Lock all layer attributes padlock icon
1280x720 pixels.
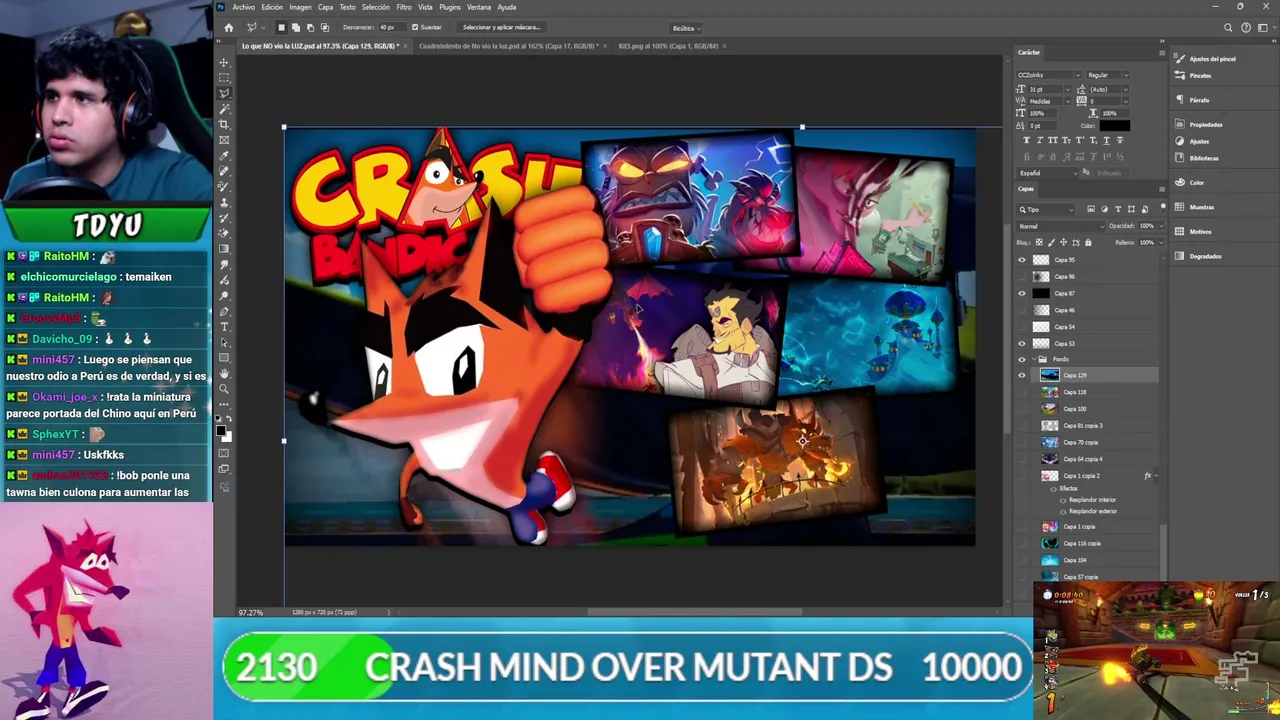[1088, 242]
